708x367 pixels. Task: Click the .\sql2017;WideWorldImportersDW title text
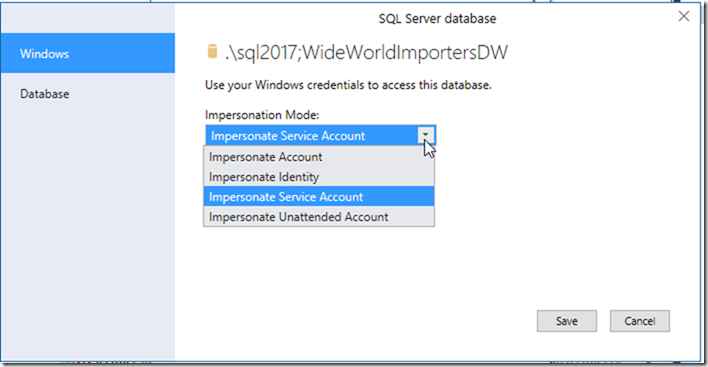[366, 53]
